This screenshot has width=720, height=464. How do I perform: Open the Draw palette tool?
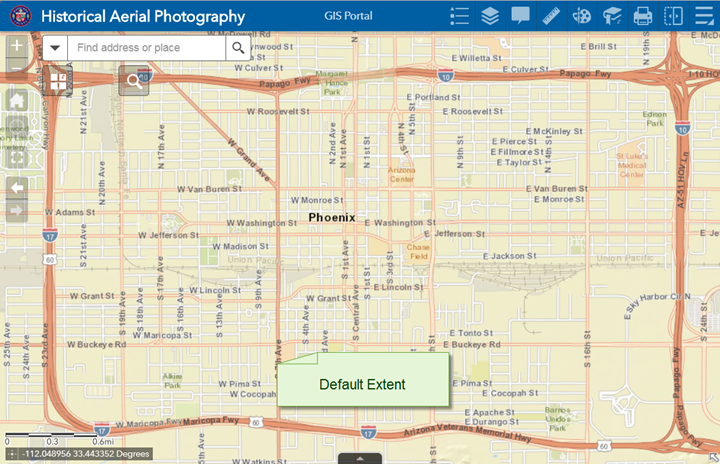581,16
